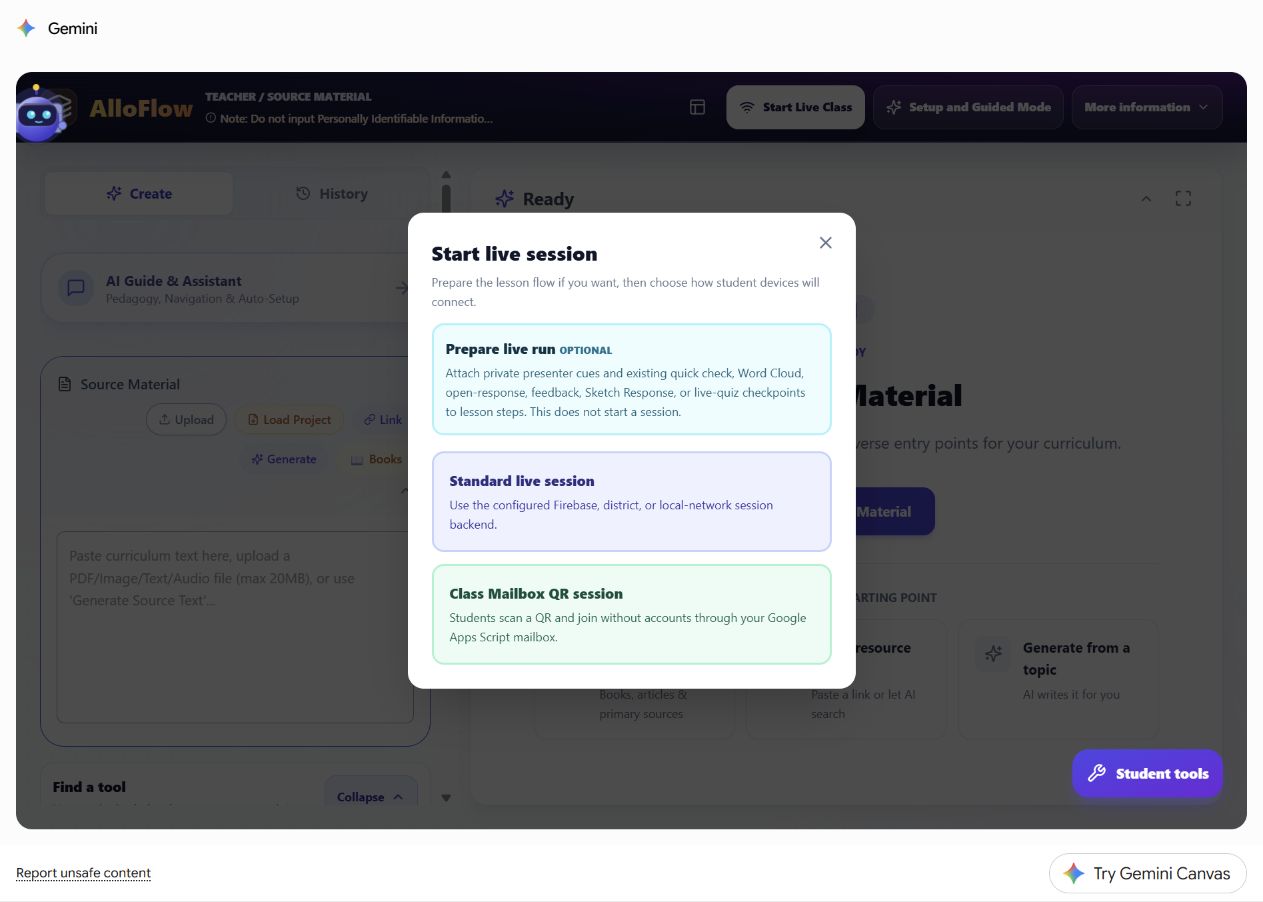Click the Upload button
This screenshot has width=1263, height=902.
pos(186,420)
